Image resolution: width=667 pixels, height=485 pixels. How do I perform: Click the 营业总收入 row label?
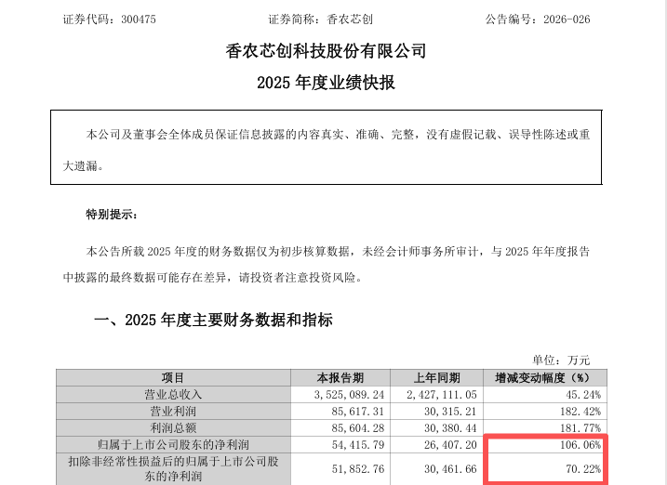(172, 393)
